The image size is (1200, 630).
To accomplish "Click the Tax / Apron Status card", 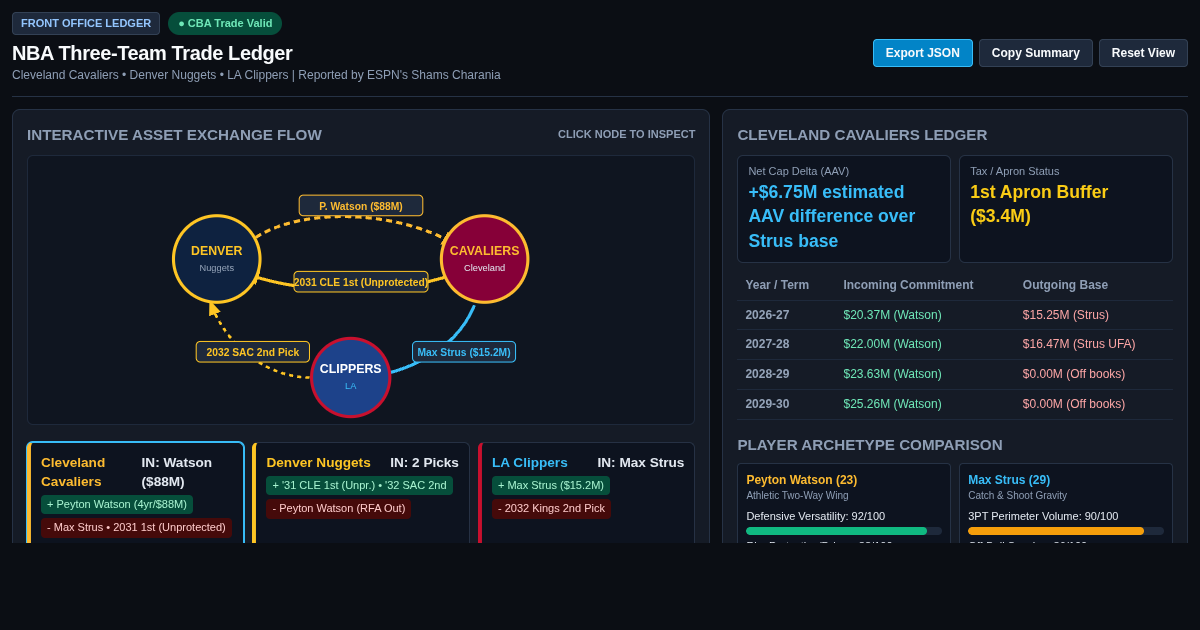I will pos(1066,209).
